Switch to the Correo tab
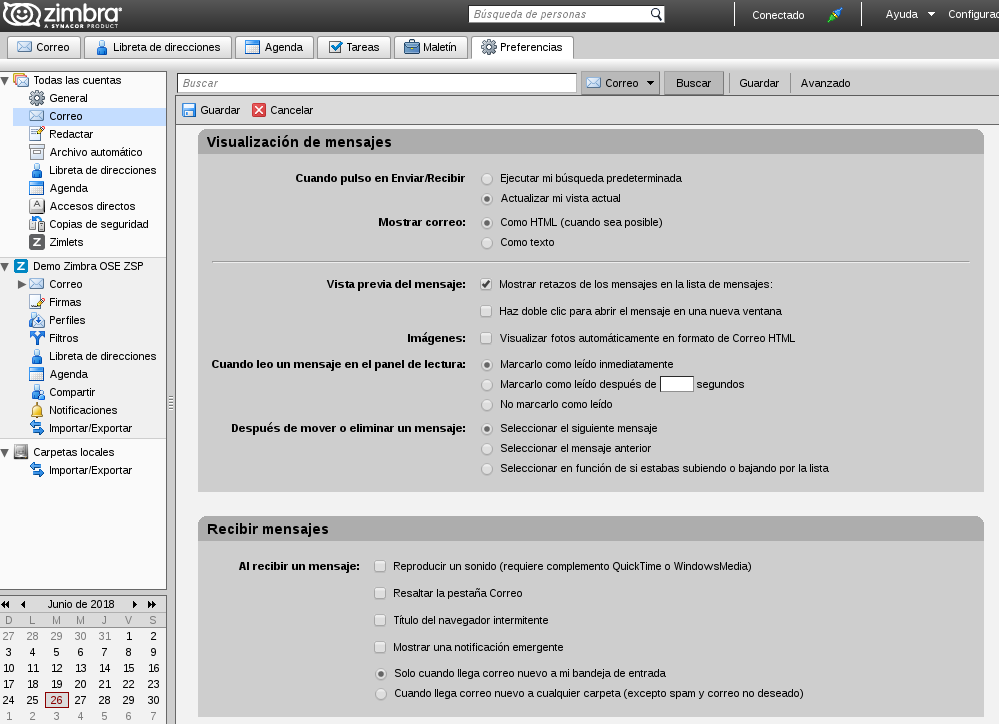The width and height of the screenshot is (999, 724). pyautogui.click(x=44, y=47)
